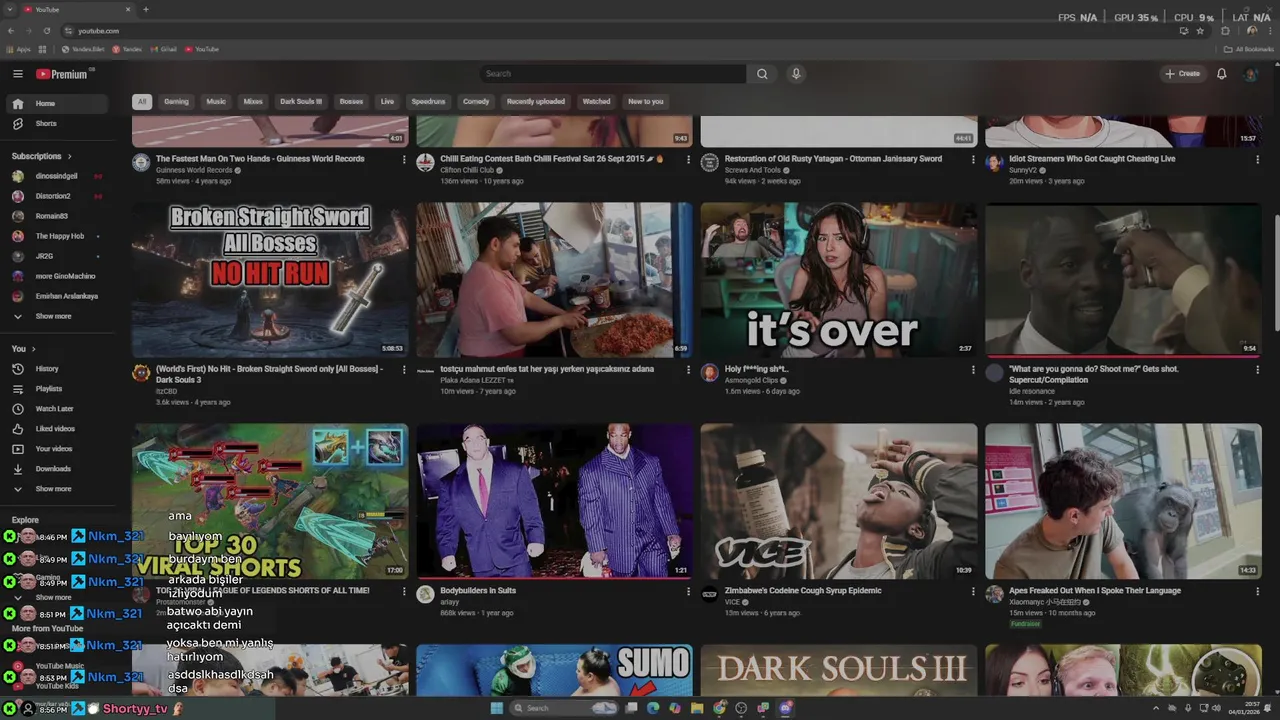This screenshot has height=720, width=1280.
Task: Click Asmongold Clips channel avatar
Action: pos(710,373)
